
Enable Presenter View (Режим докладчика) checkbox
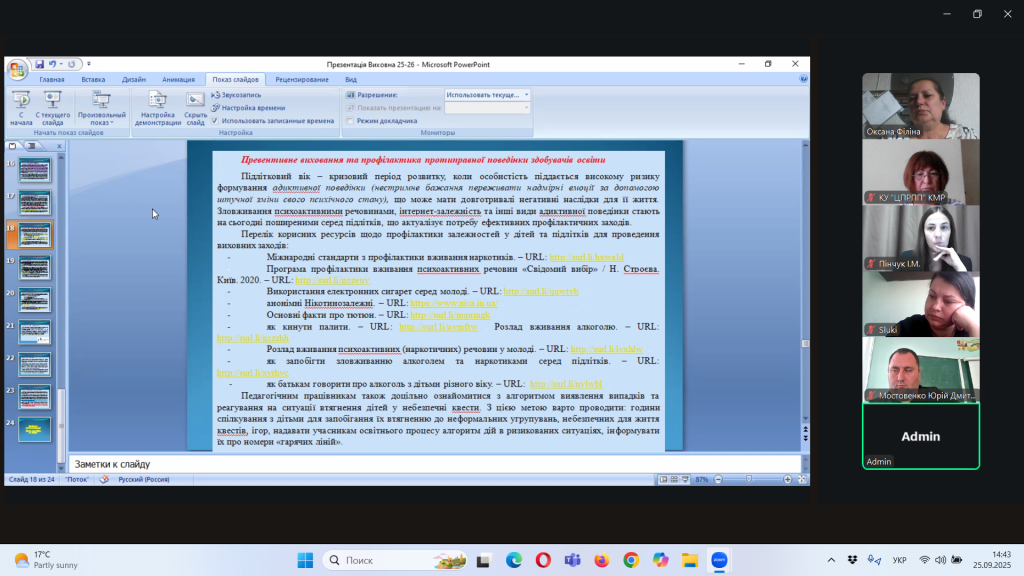pos(350,120)
